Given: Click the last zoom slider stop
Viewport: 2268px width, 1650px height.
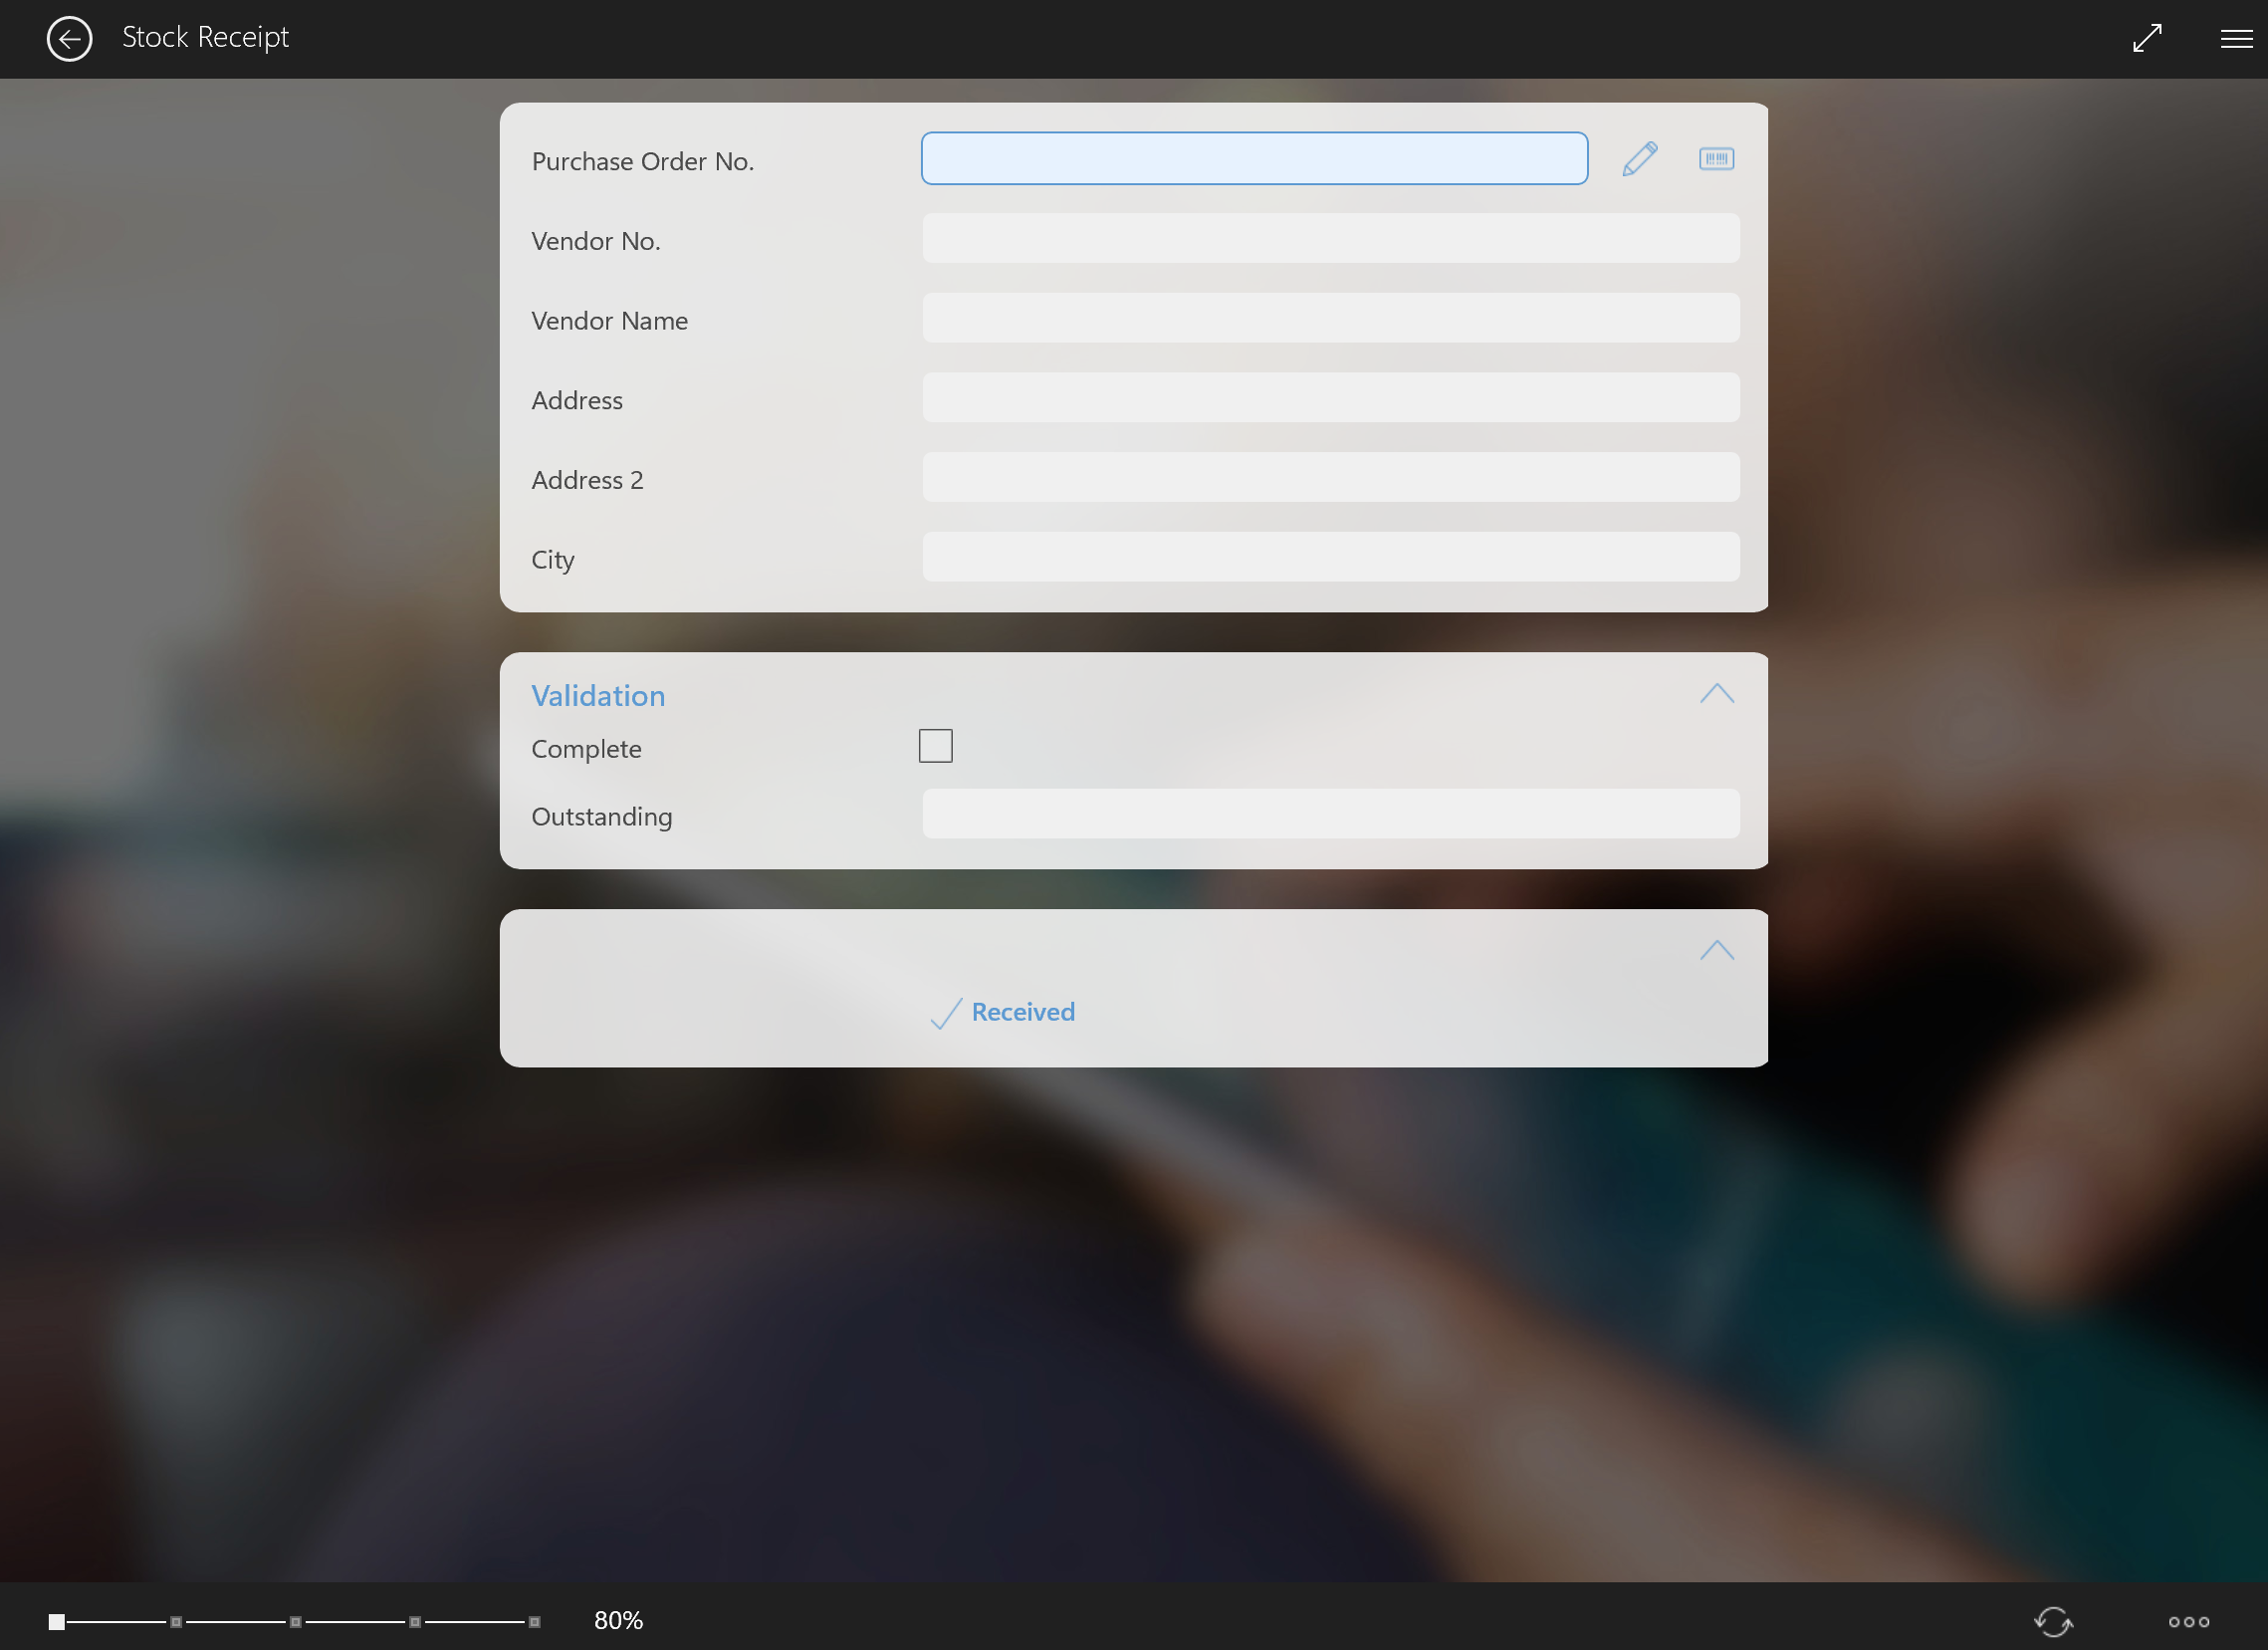Looking at the screenshot, I should [x=535, y=1621].
